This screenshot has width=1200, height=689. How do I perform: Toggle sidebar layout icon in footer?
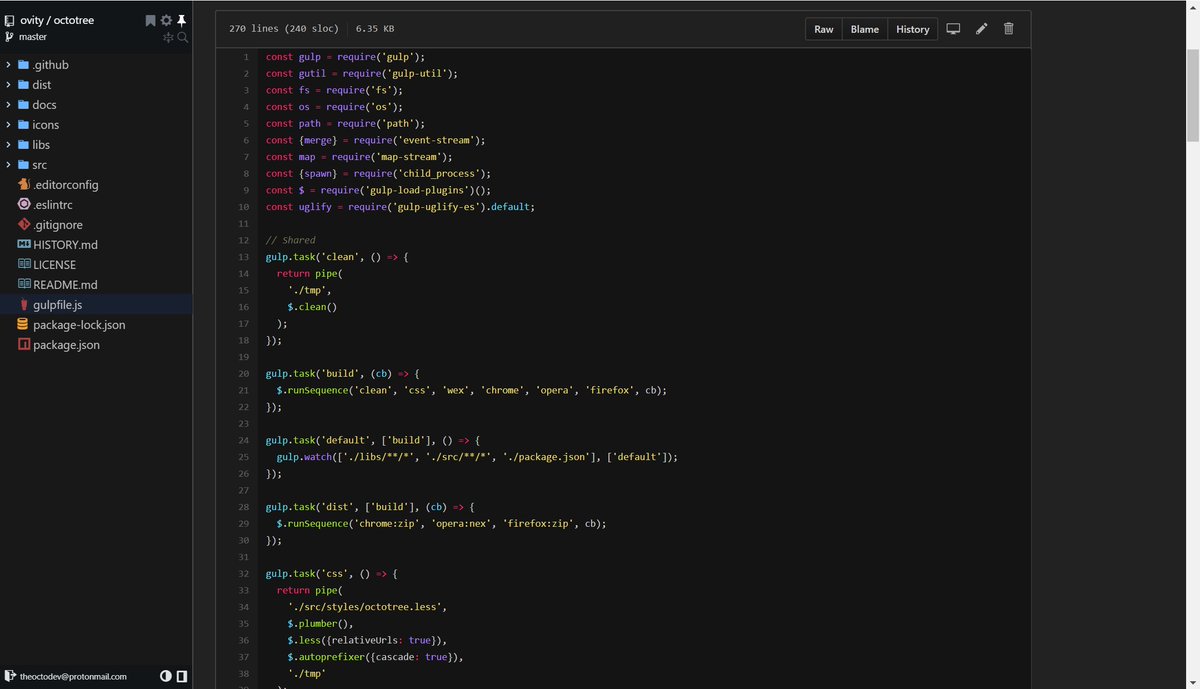(181, 676)
